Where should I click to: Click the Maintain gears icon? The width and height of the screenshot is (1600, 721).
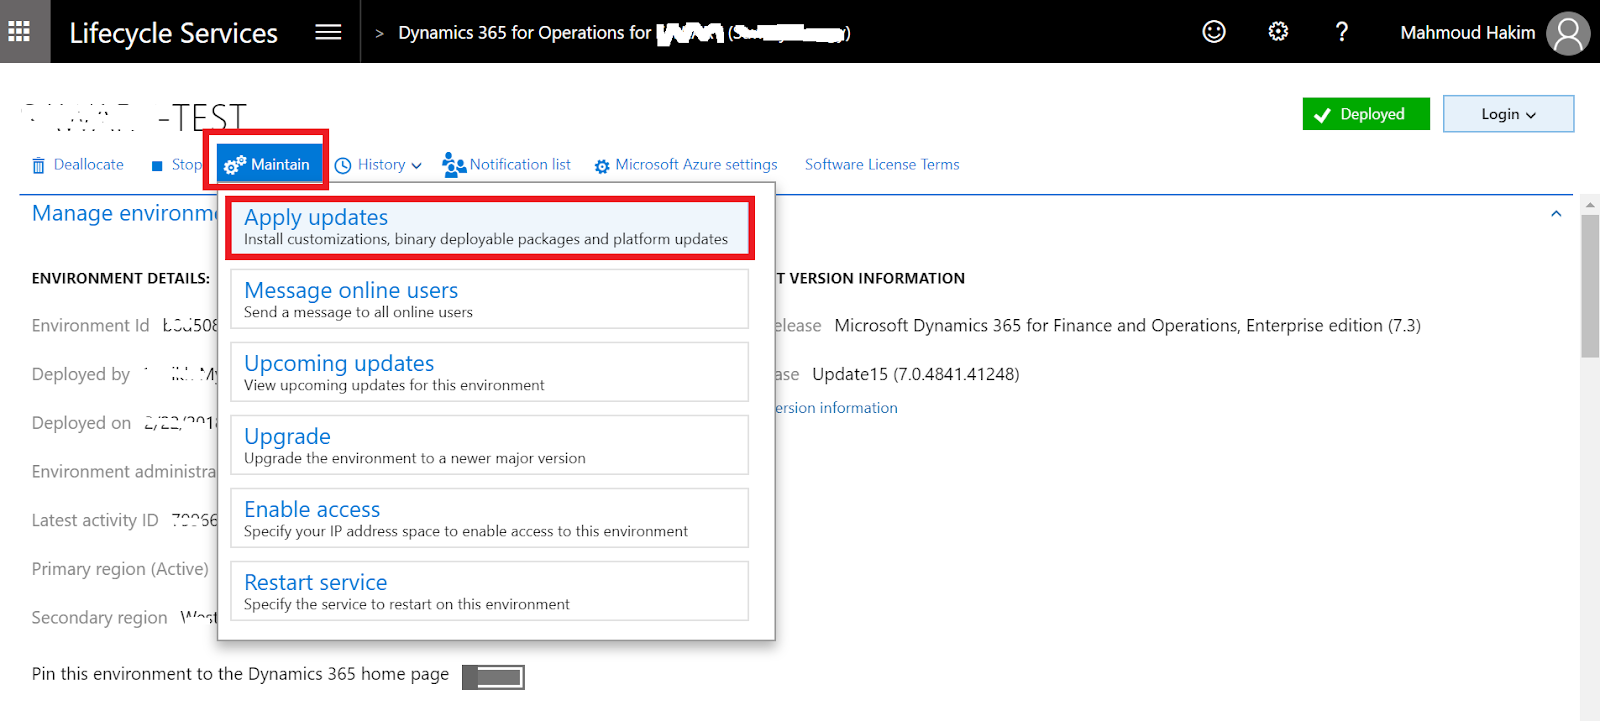235,165
